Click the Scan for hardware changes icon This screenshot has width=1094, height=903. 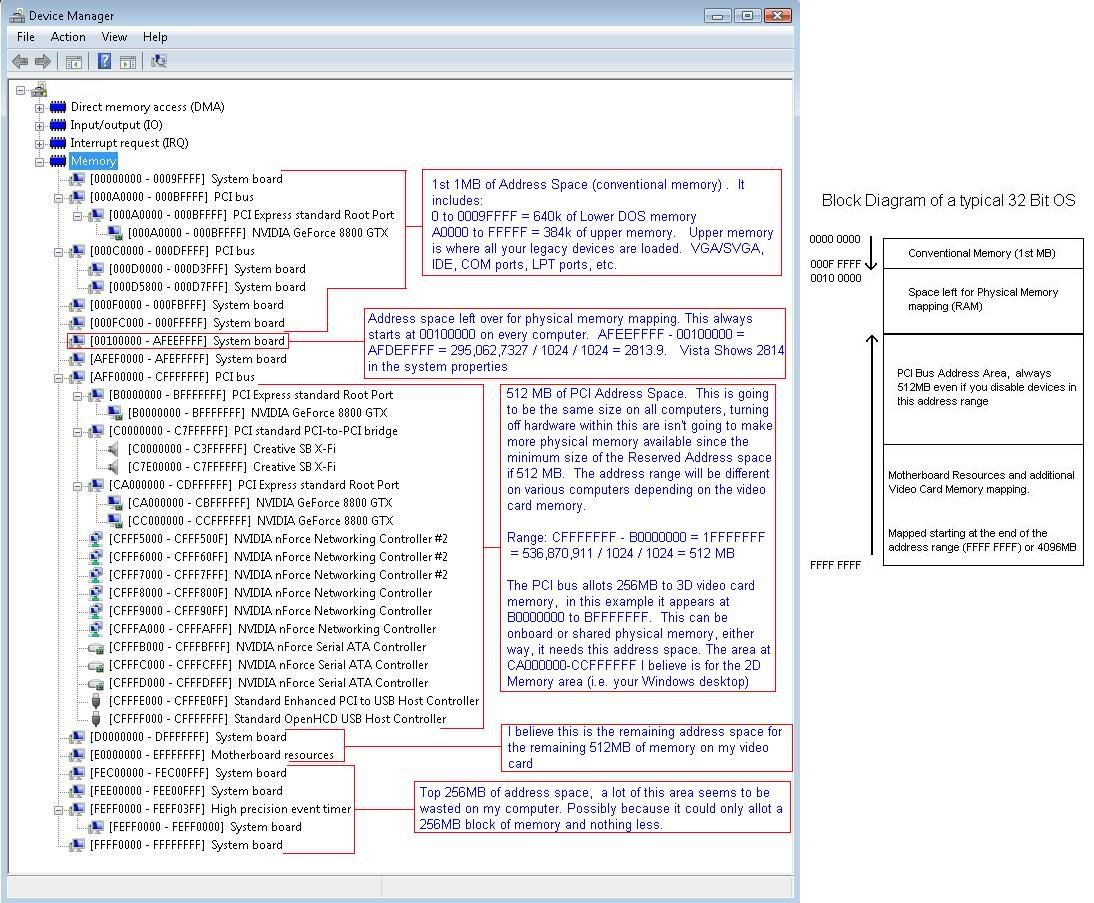tap(159, 61)
